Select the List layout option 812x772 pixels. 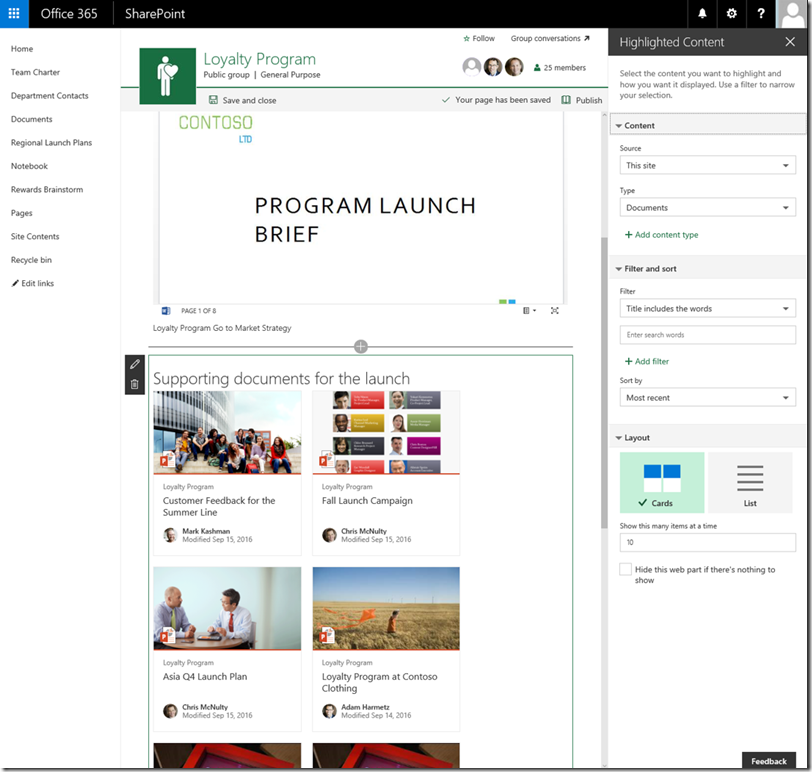(750, 483)
